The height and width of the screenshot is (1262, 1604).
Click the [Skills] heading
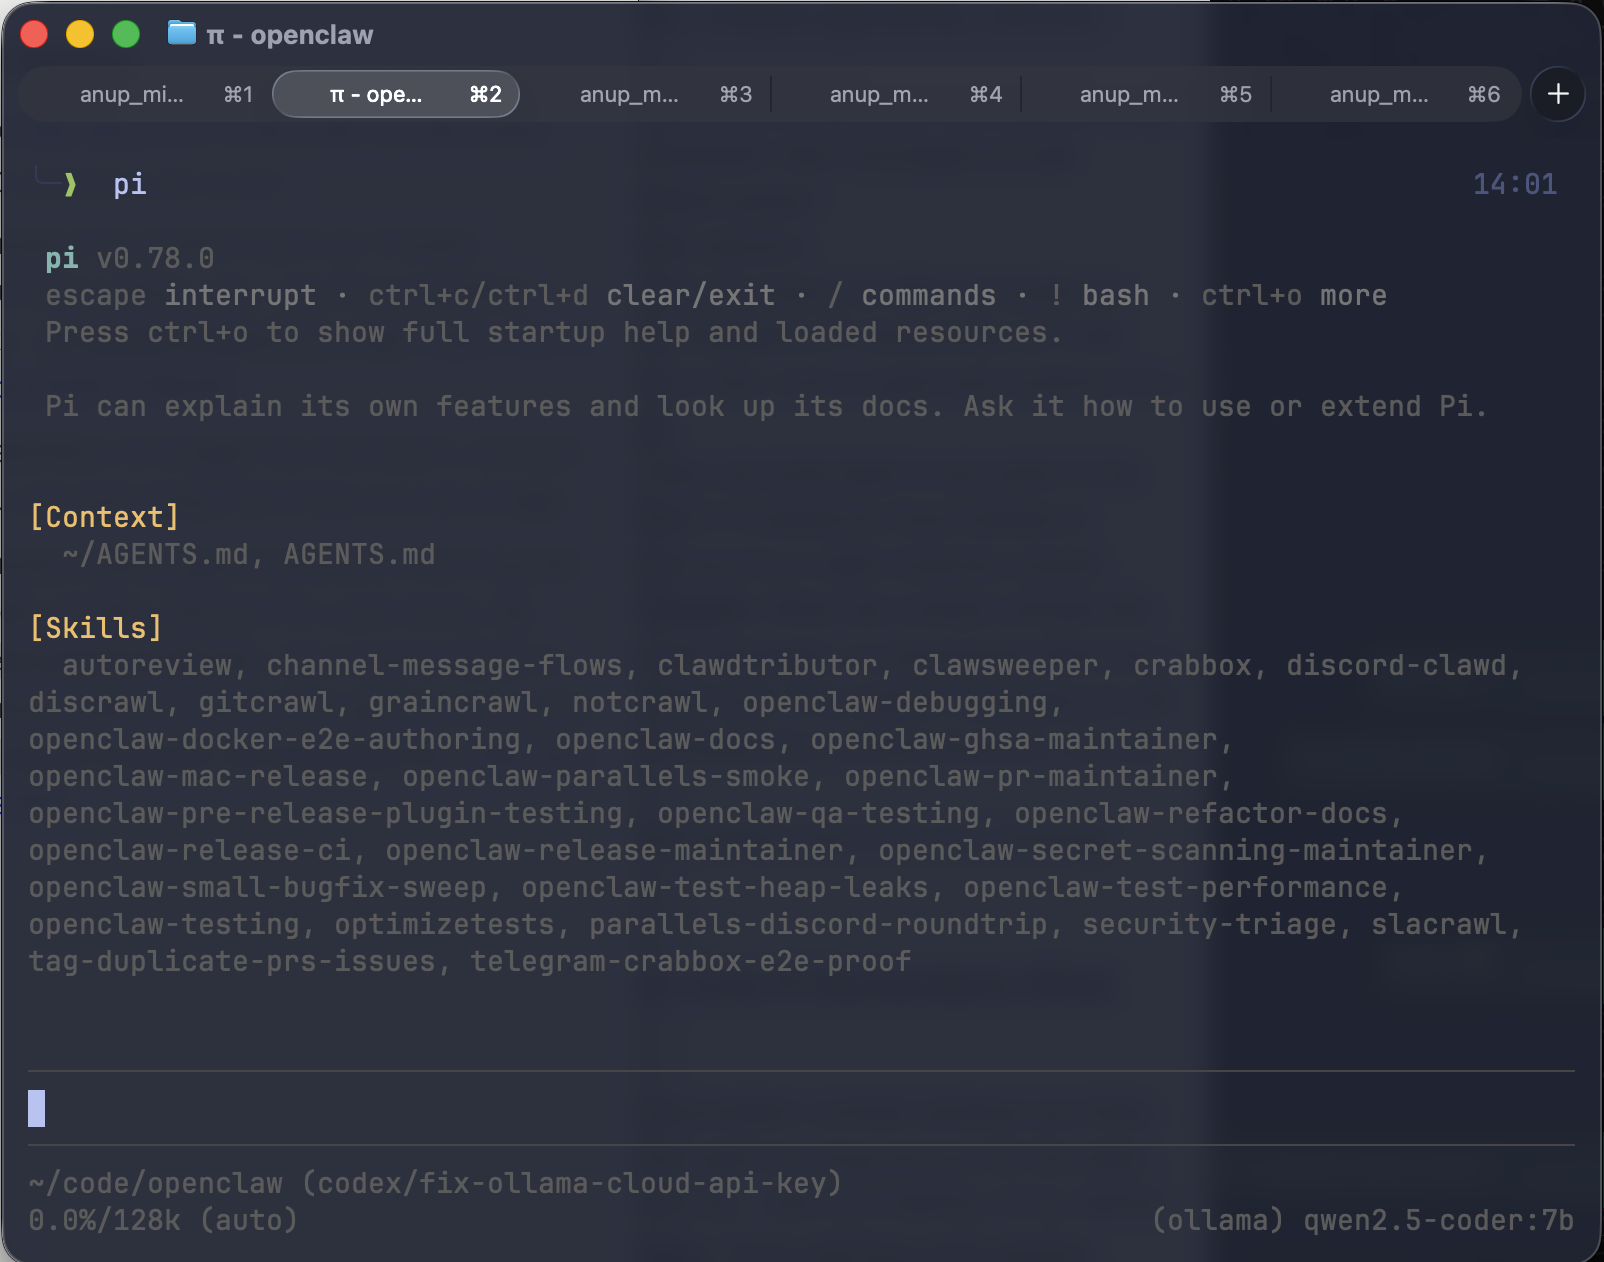coord(96,628)
